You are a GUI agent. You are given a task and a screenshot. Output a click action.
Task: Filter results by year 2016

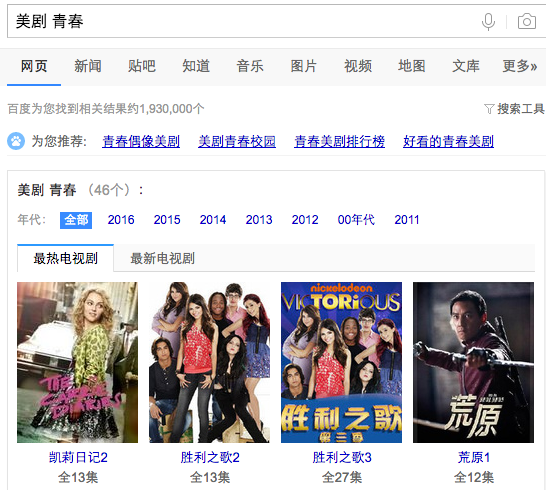pyautogui.click(x=121, y=220)
